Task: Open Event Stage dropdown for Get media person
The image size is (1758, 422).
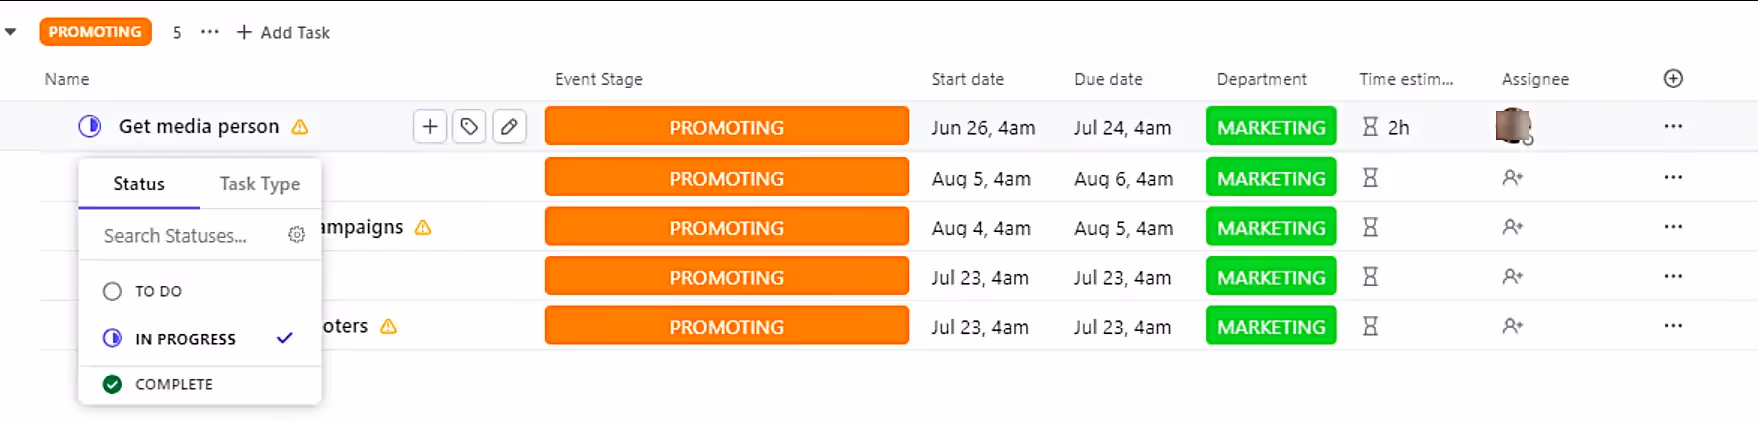Action: point(726,127)
